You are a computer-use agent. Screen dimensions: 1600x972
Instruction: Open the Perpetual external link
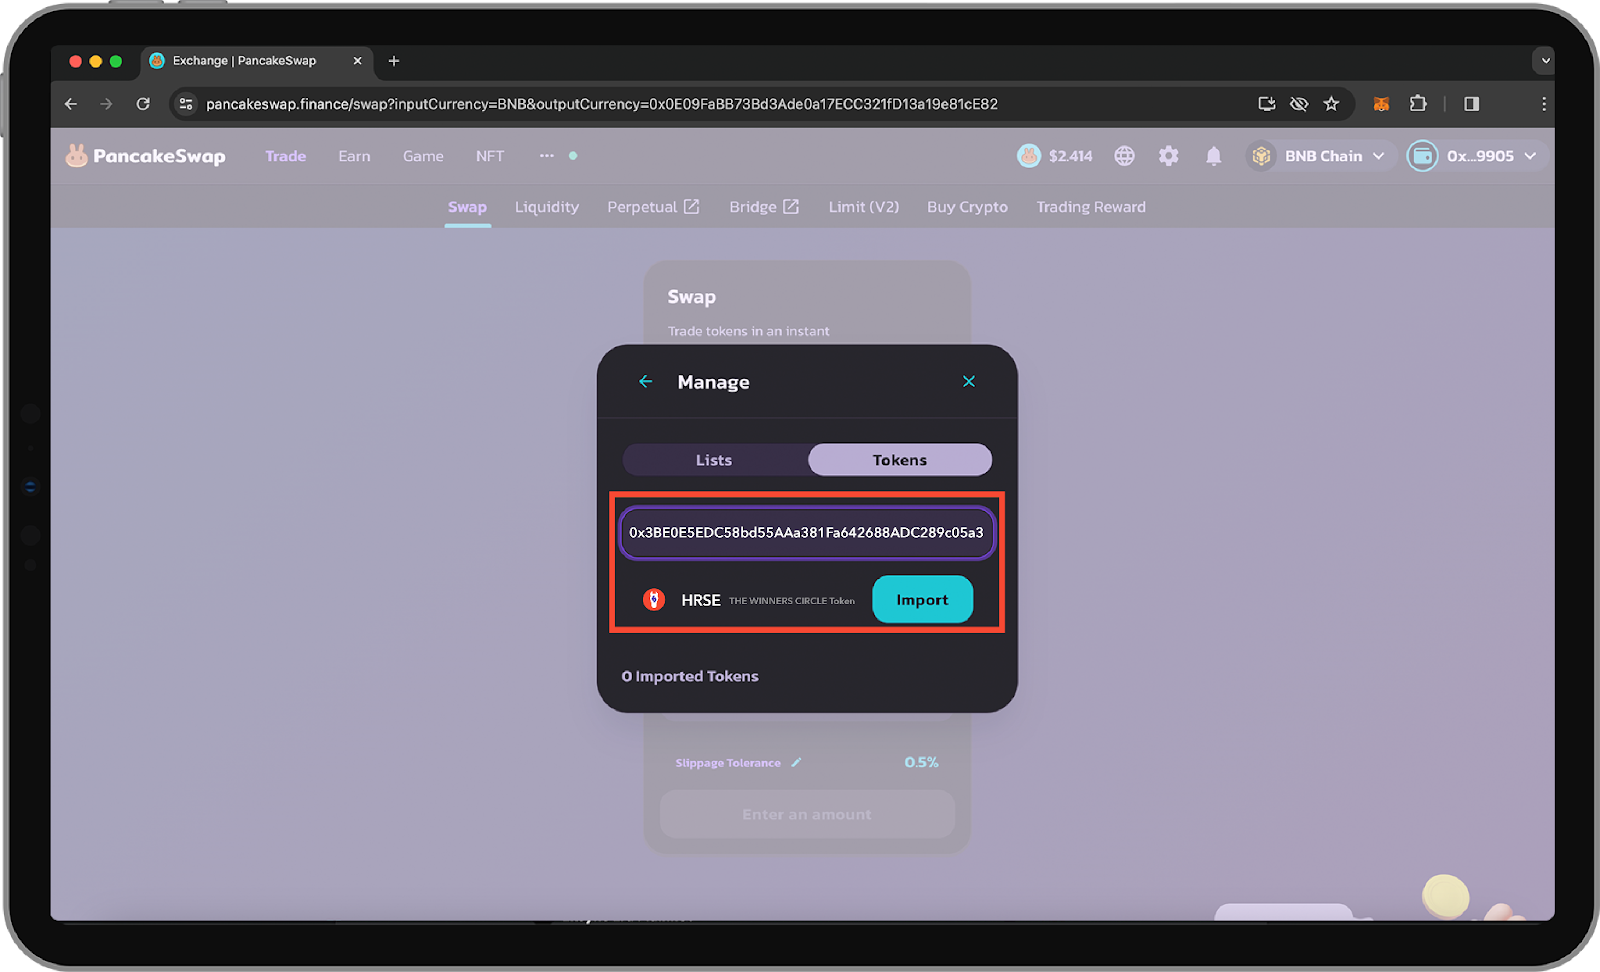pos(653,207)
